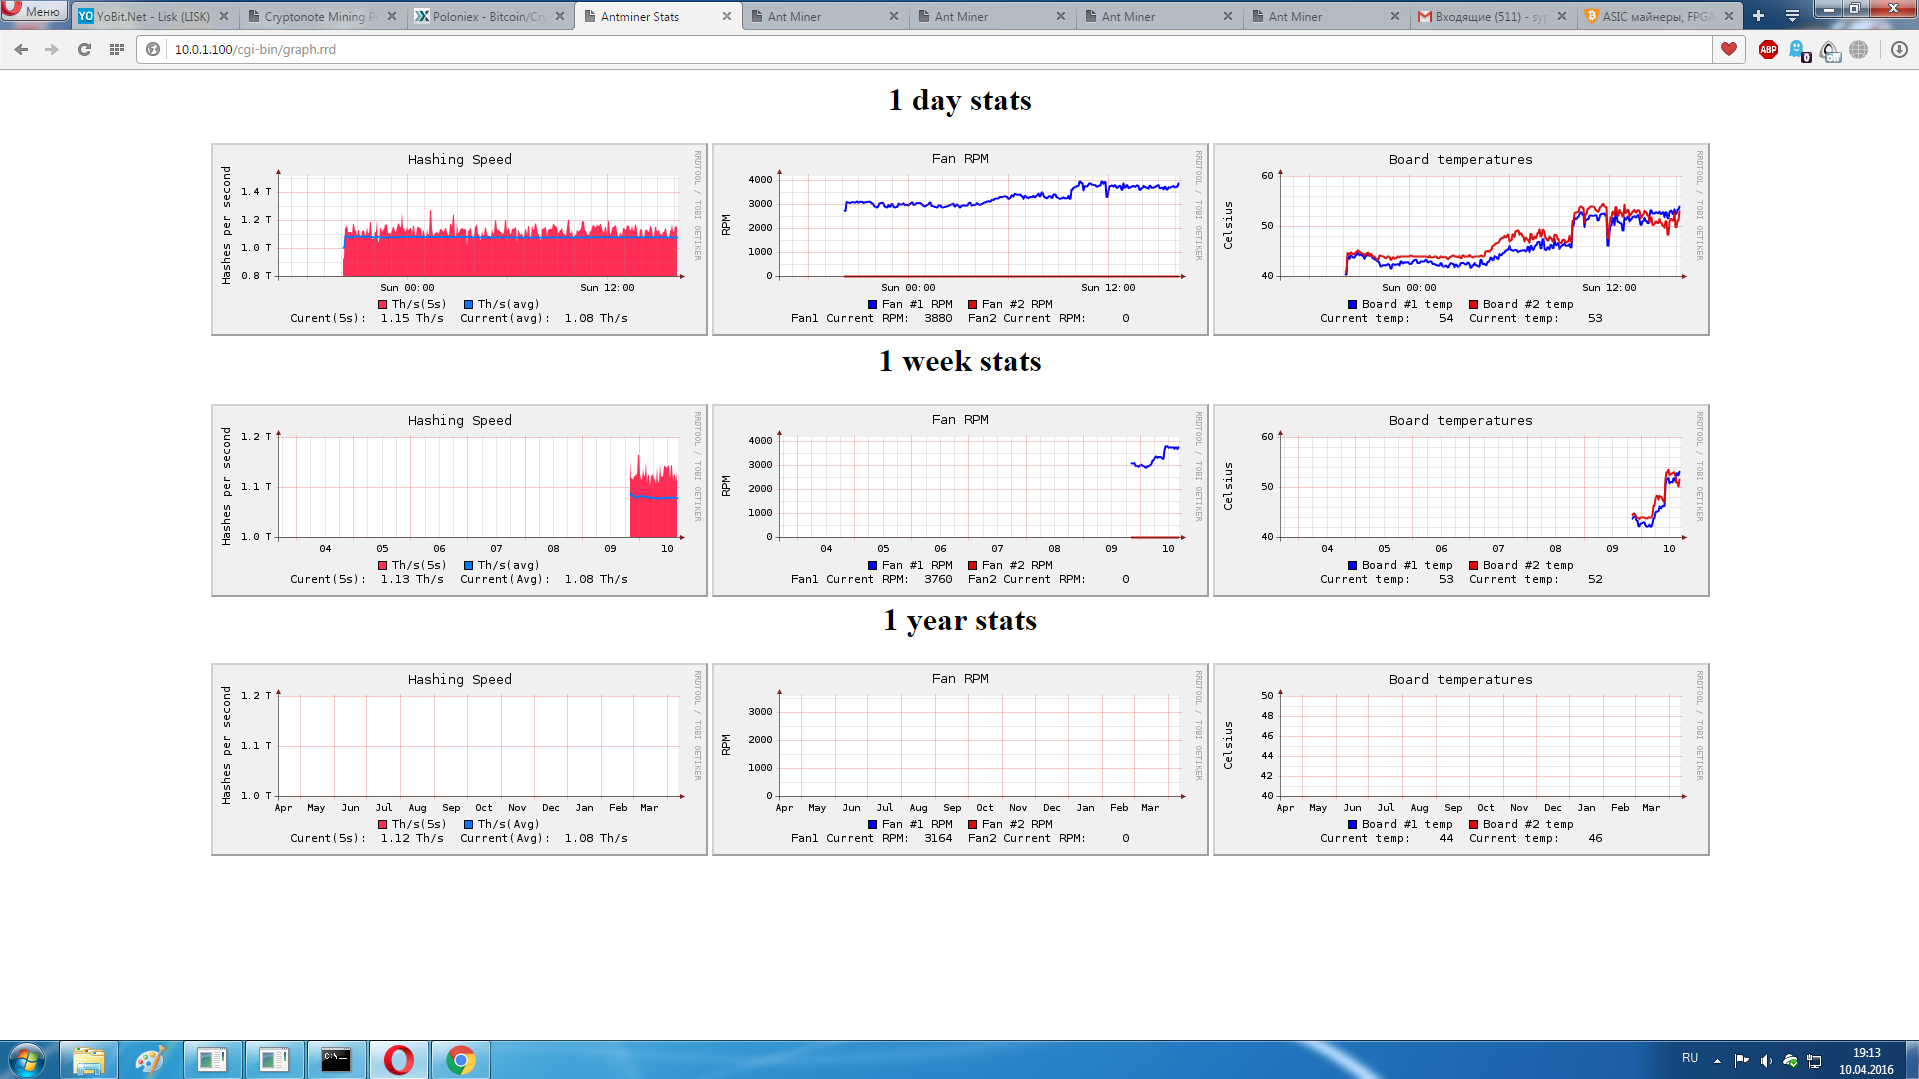Open the Opera Меню button
This screenshot has height=1079, width=1919.
(x=34, y=11)
